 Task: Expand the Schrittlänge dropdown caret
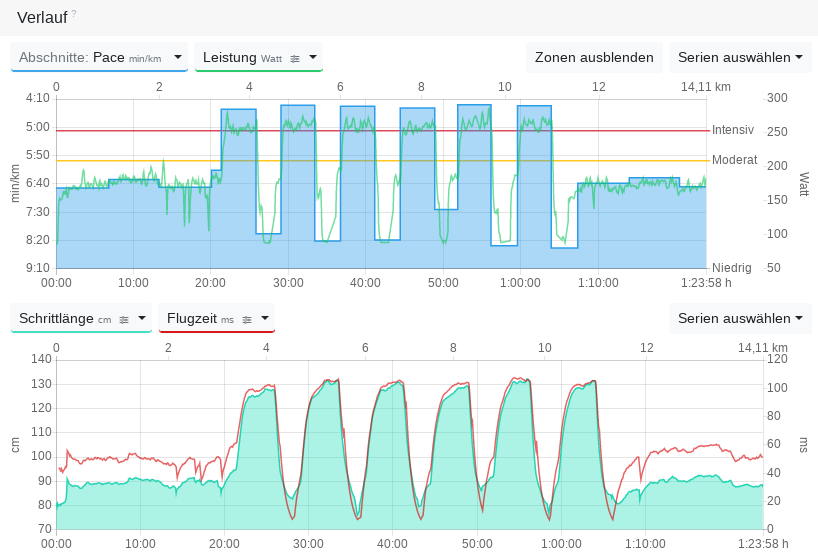pyautogui.click(x=142, y=319)
